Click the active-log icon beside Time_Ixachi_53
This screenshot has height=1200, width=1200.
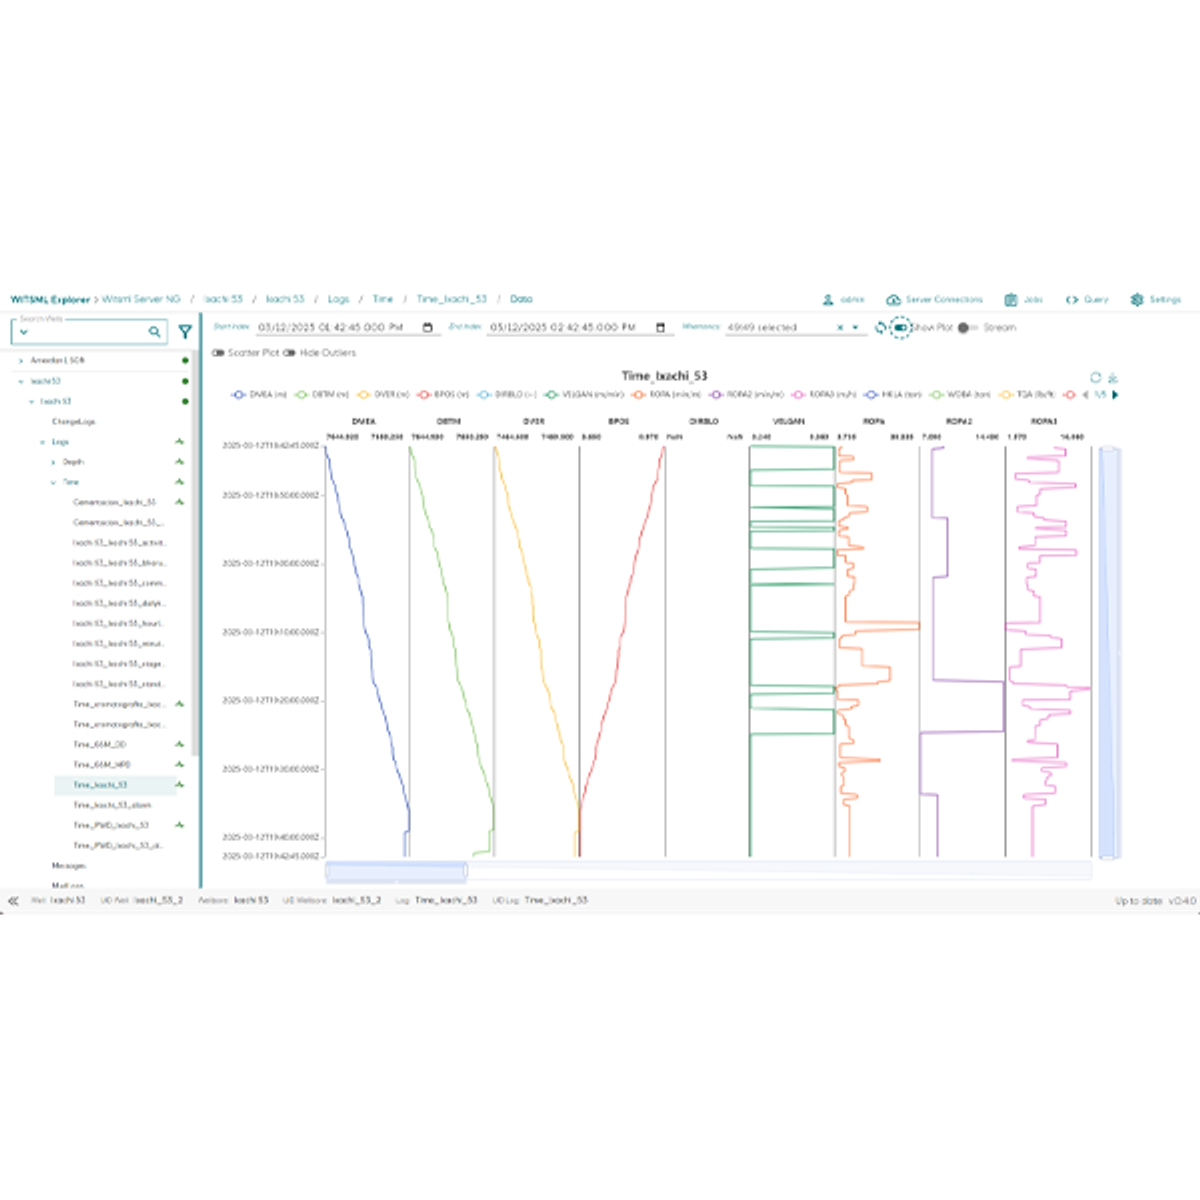(x=179, y=785)
